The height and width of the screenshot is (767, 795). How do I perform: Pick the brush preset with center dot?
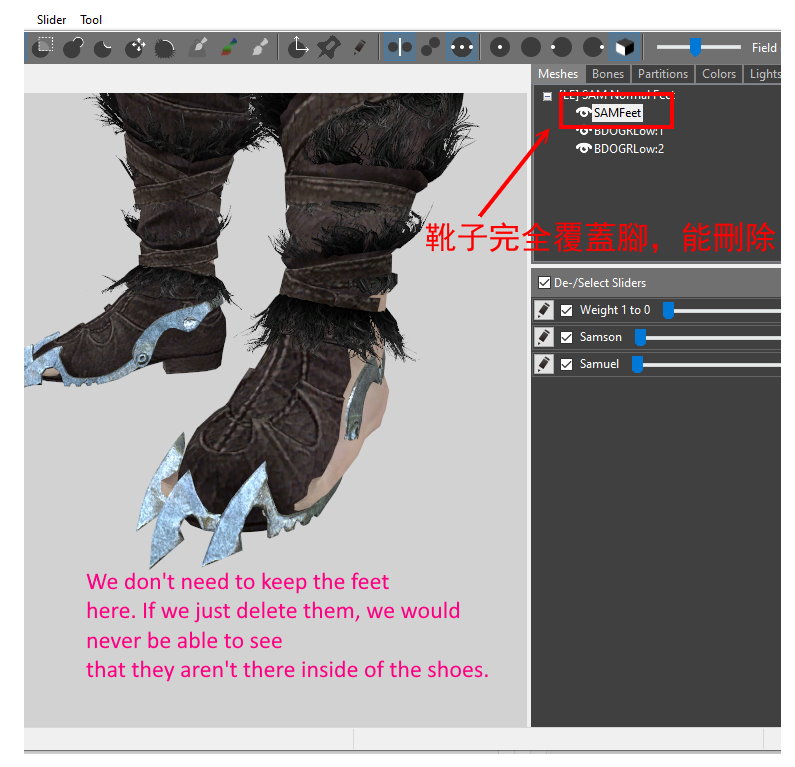pyautogui.click(x=500, y=47)
